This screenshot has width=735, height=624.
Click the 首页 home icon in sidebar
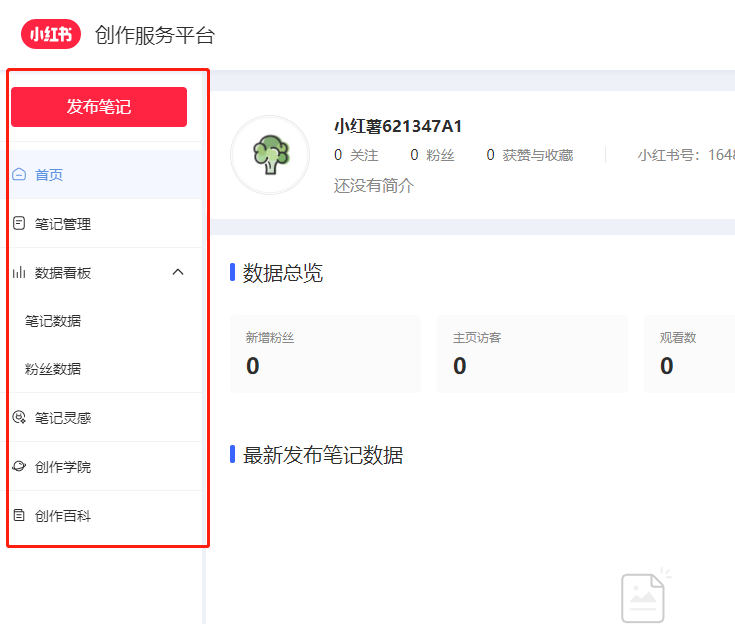click(x=19, y=175)
